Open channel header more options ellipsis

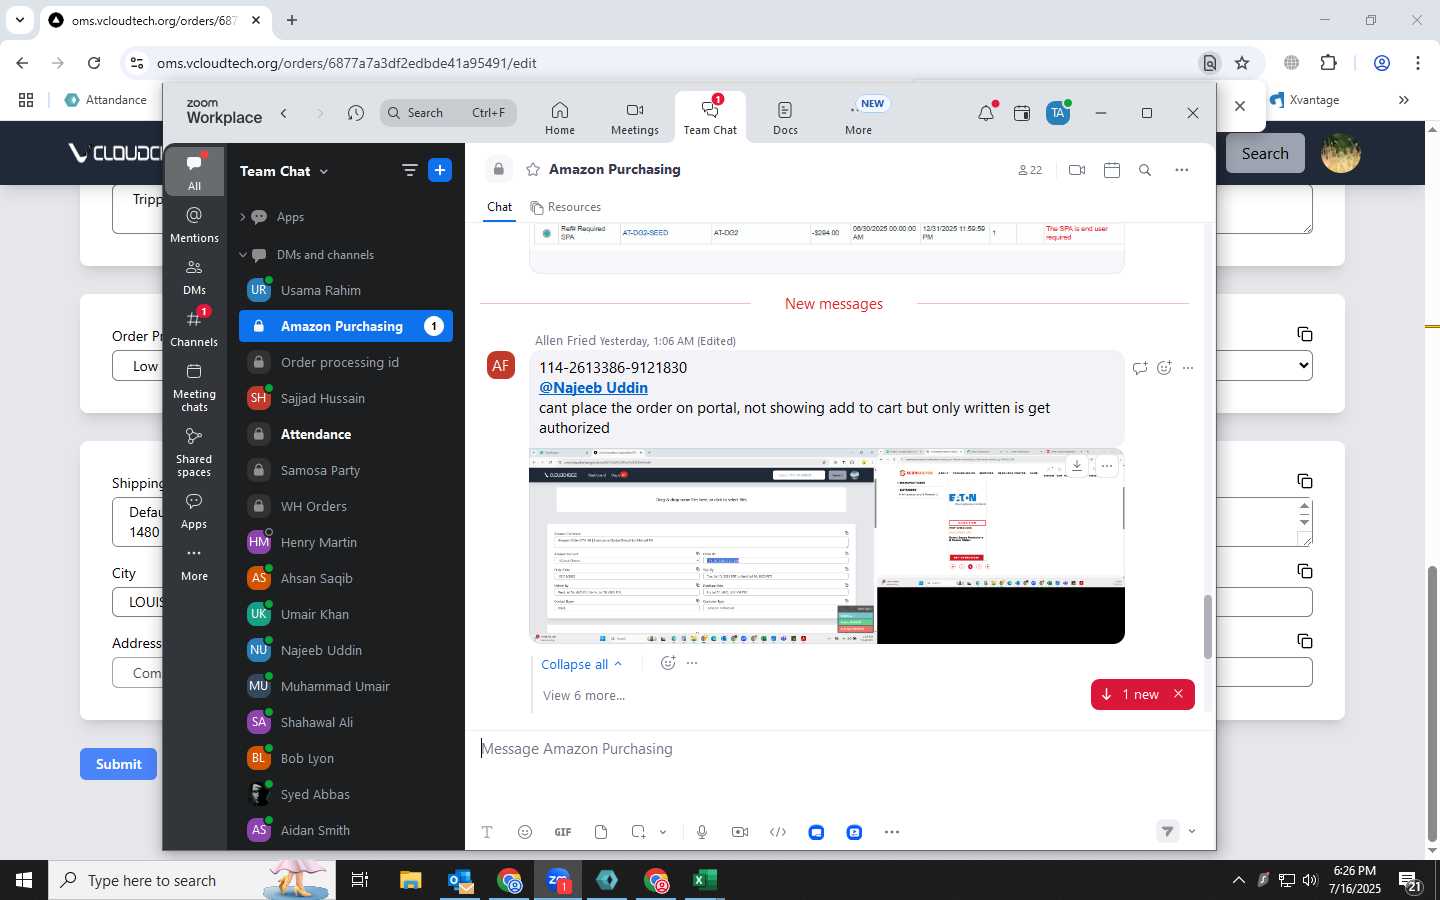coord(1182,170)
